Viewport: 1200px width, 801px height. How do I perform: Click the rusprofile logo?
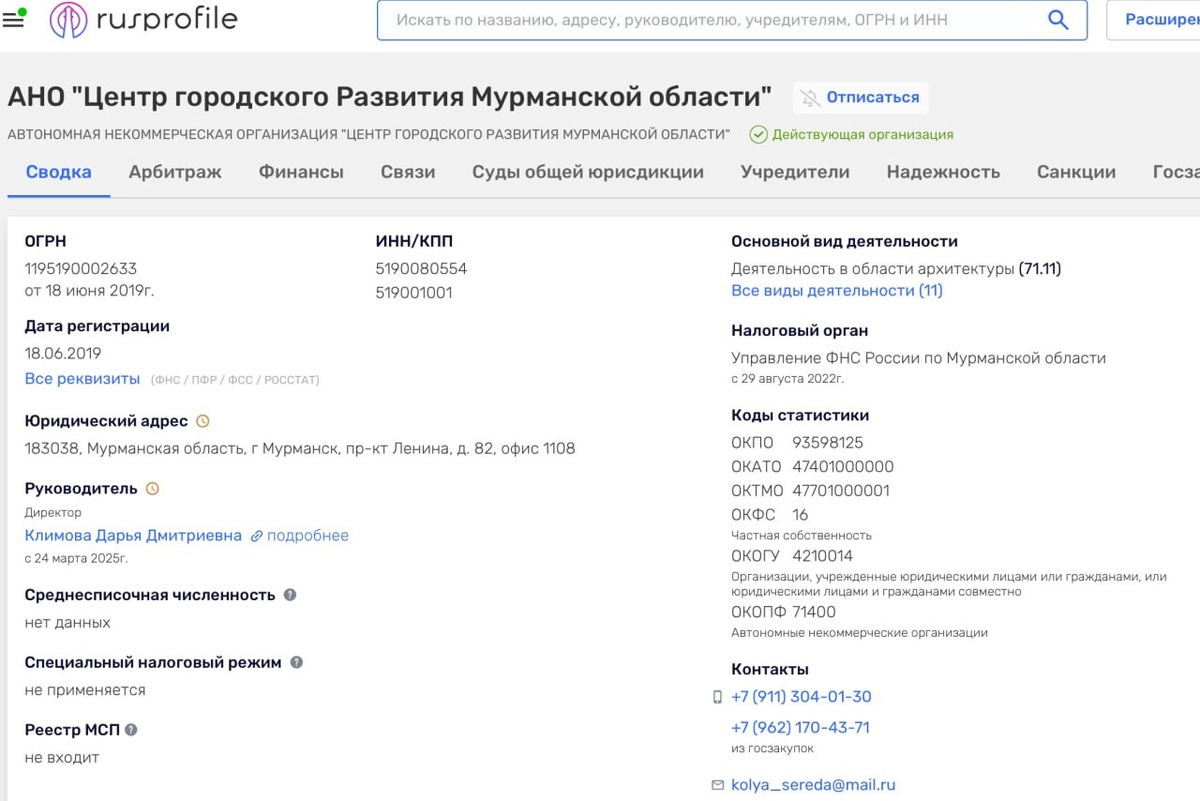point(144,19)
